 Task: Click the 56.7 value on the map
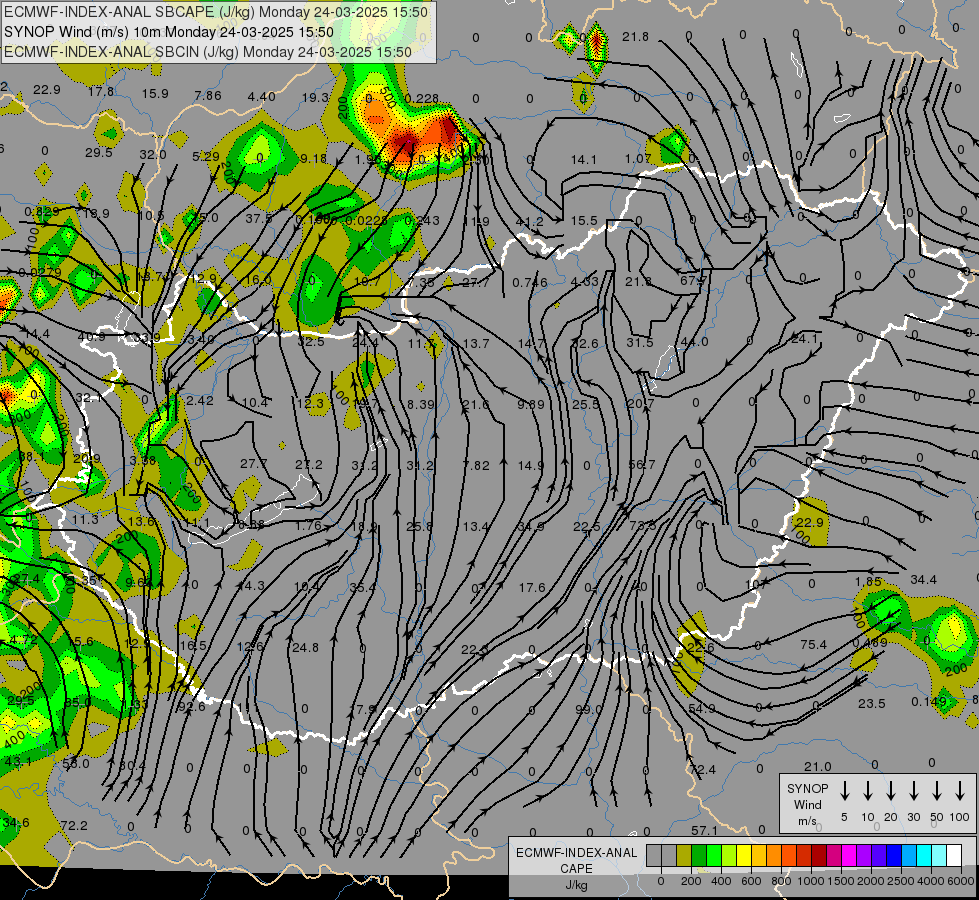point(642,465)
